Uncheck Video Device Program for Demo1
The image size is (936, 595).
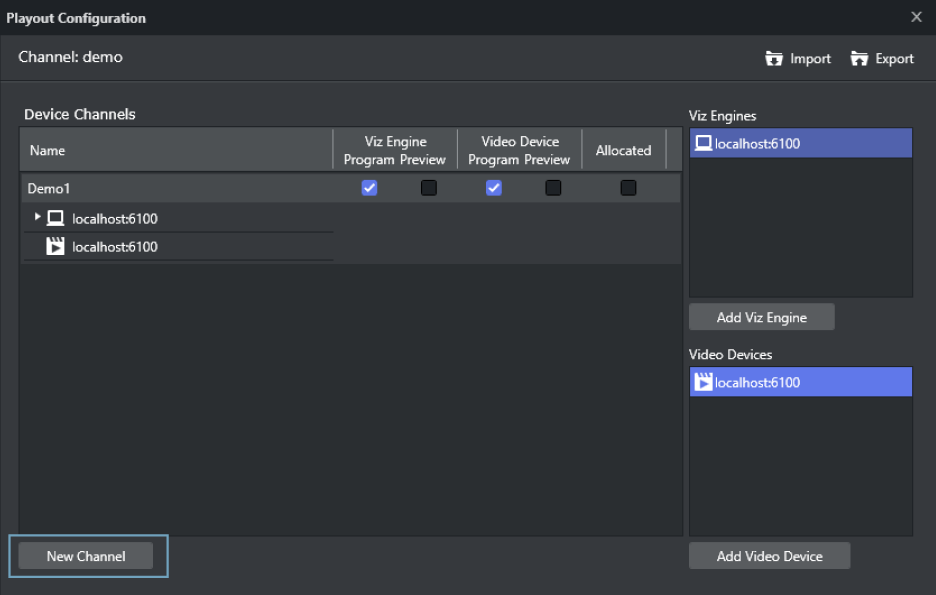pyautogui.click(x=493, y=188)
